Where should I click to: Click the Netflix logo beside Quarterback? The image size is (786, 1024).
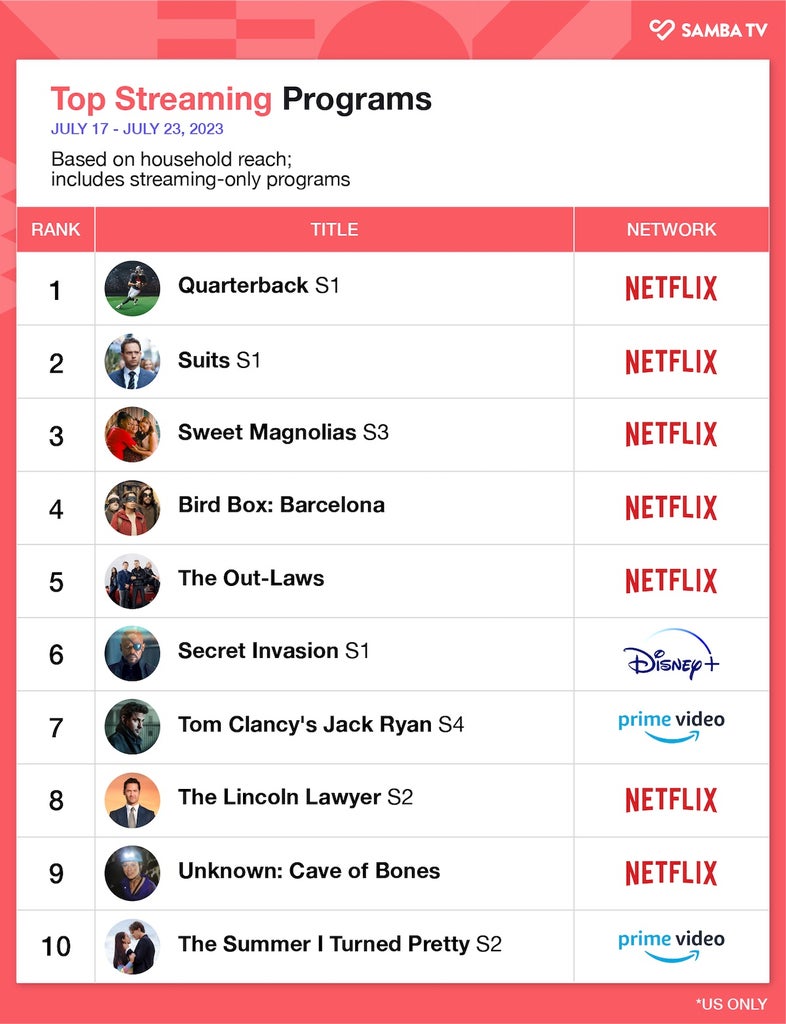(671, 288)
